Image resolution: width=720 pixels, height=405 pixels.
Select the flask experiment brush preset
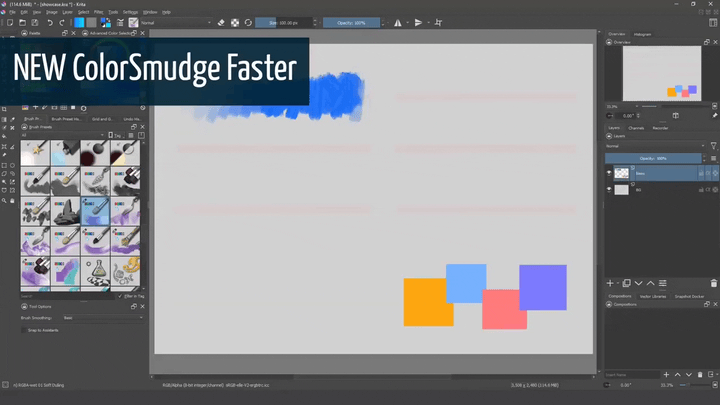(95, 270)
